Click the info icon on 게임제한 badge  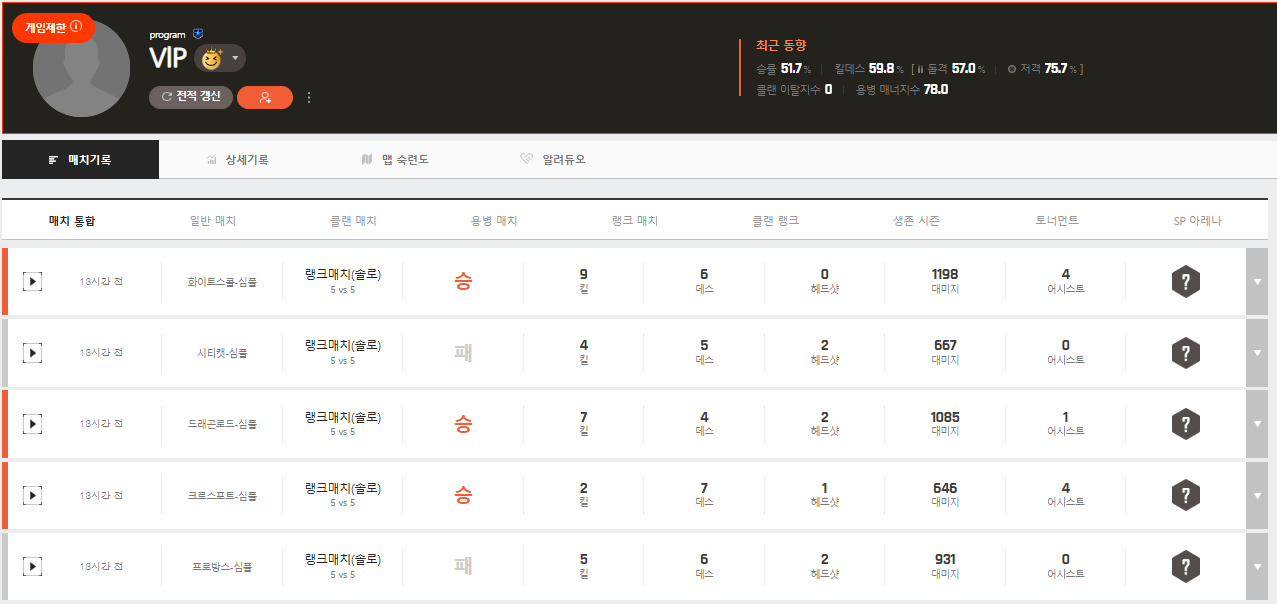(x=77, y=28)
